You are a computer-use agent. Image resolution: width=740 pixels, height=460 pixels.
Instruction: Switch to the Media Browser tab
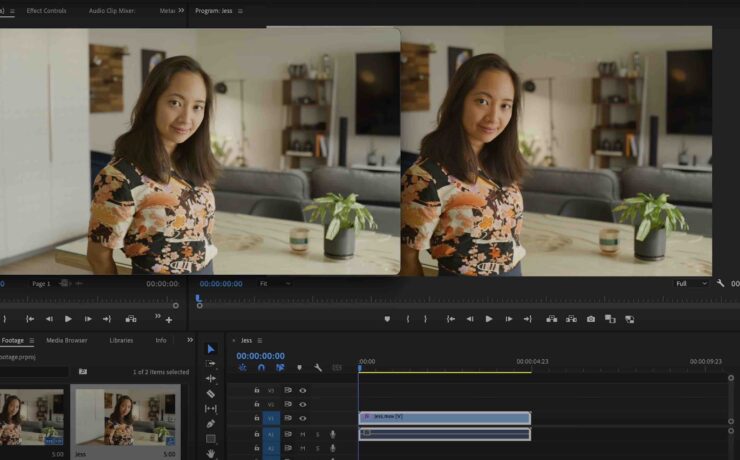67,340
